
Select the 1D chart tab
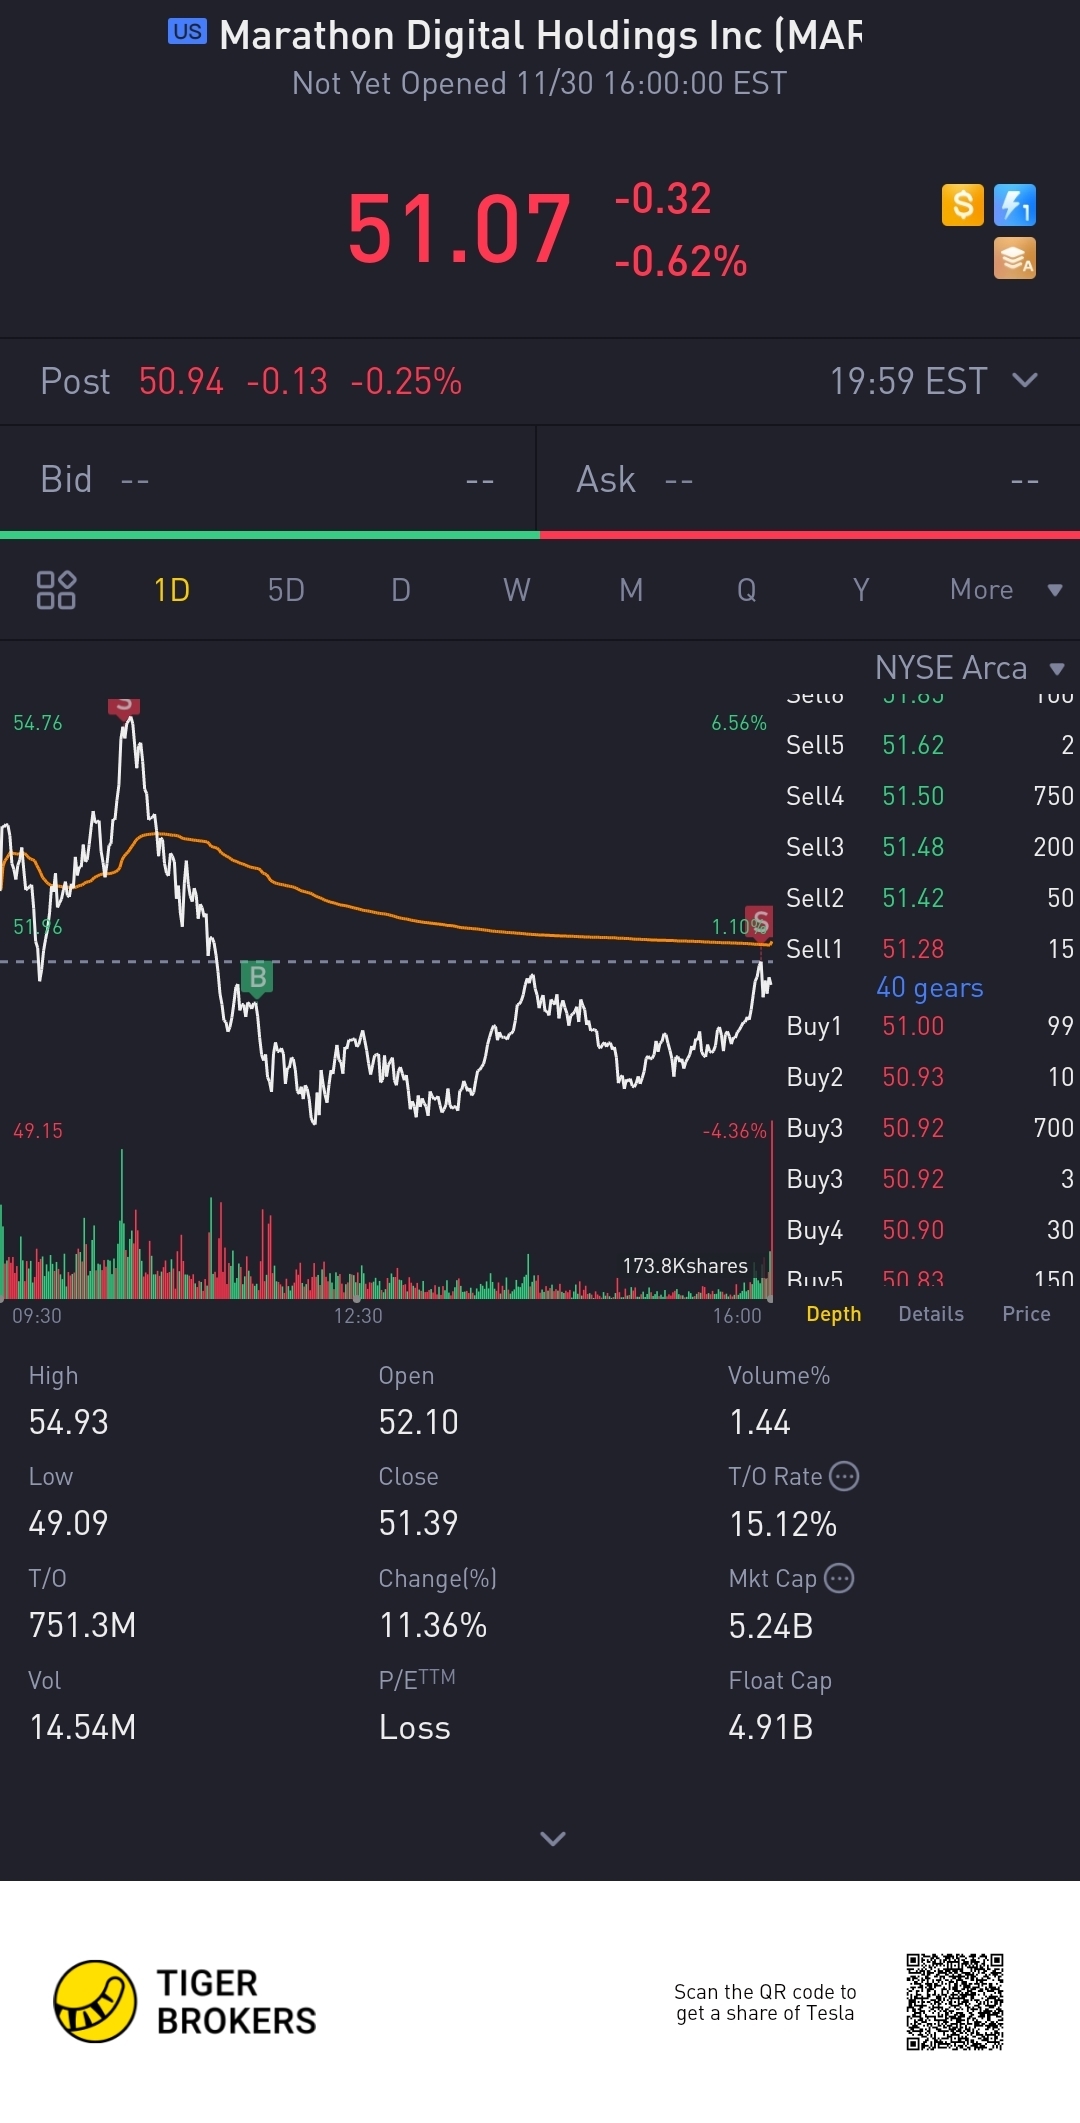tap(172, 590)
